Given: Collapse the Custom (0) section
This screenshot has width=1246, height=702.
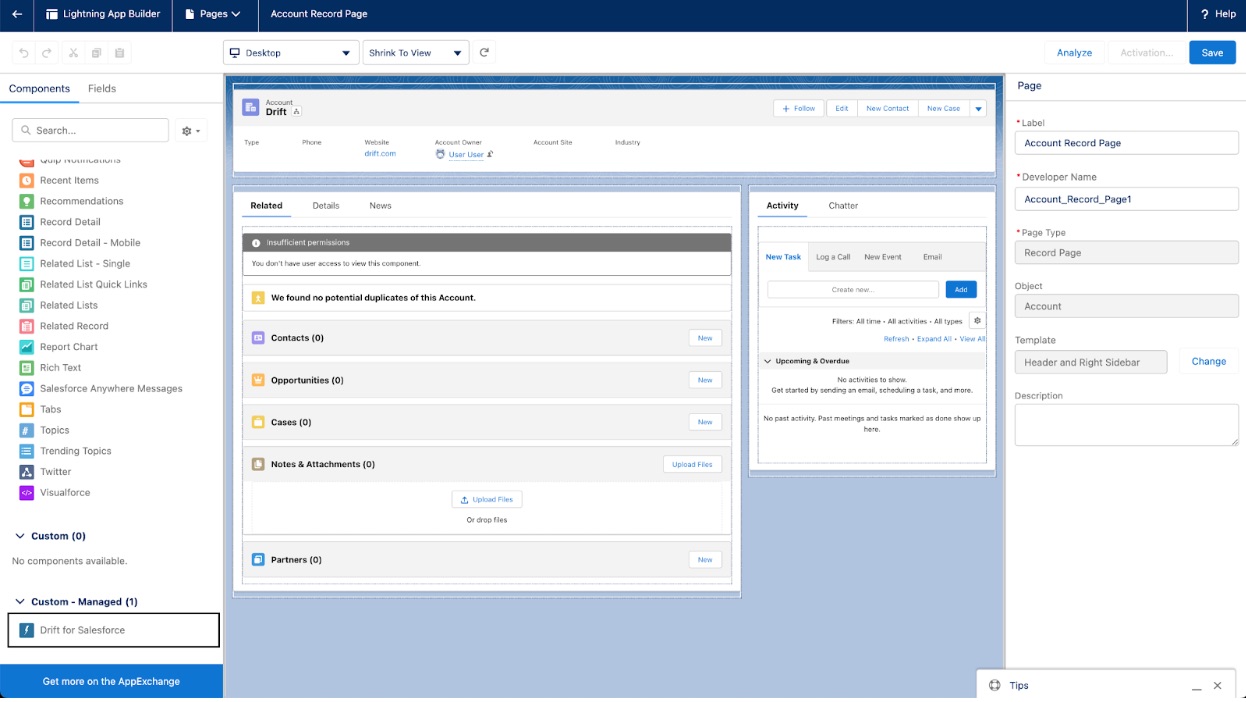Looking at the screenshot, I should click(19, 536).
